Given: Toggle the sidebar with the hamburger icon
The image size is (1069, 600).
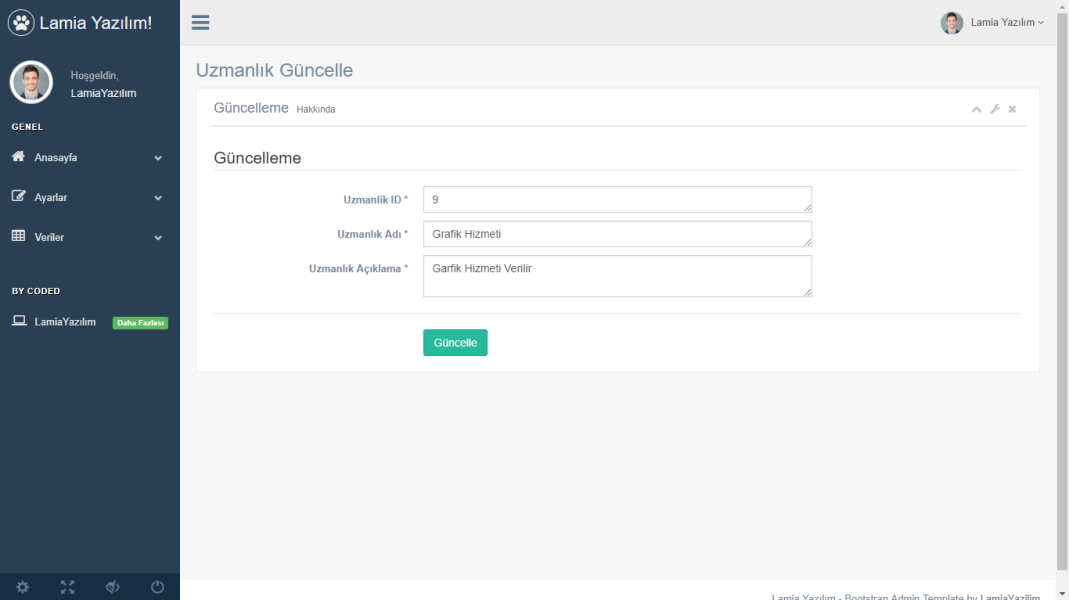Looking at the screenshot, I should tap(200, 23).
